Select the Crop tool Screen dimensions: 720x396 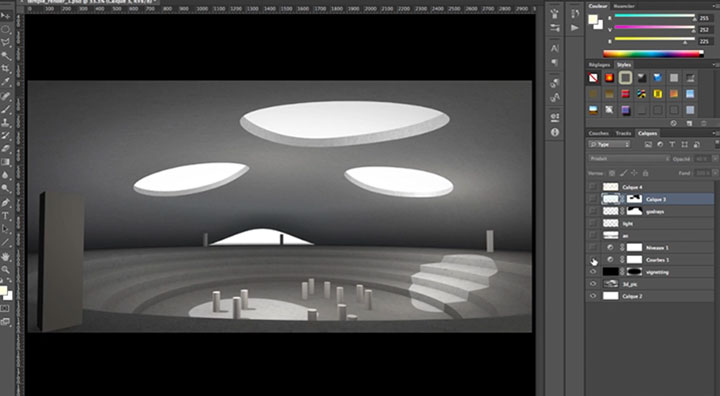point(6,69)
